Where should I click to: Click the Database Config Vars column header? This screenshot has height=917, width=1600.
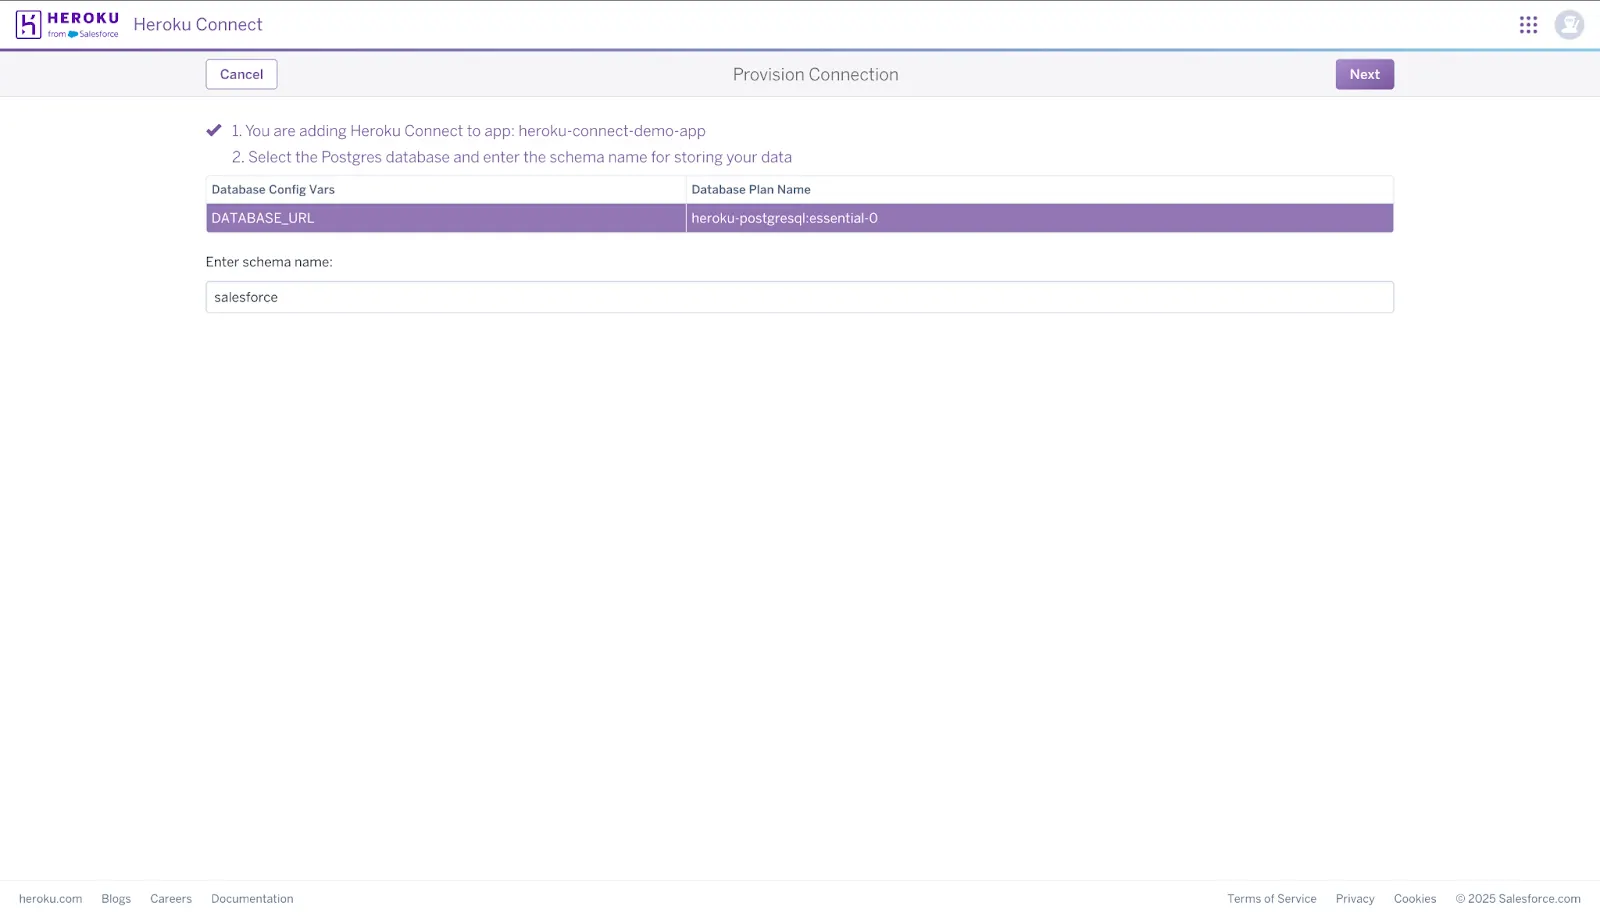[272, 189]
